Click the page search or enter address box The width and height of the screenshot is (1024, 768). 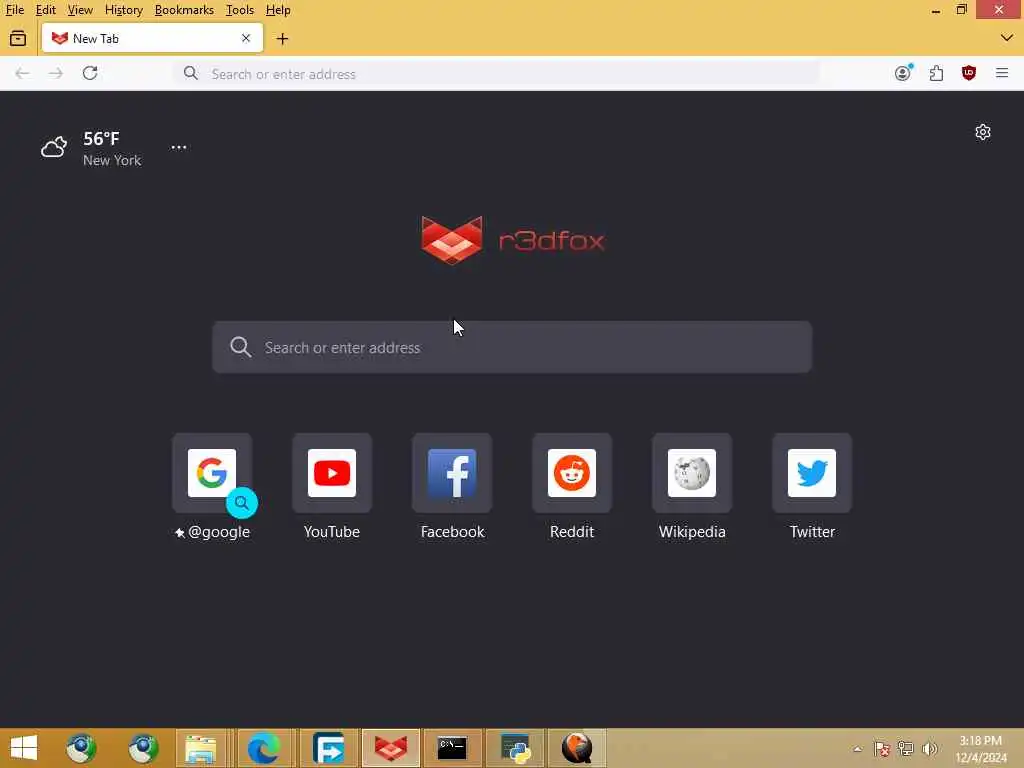pyautogui.click(x=512, y=347)
